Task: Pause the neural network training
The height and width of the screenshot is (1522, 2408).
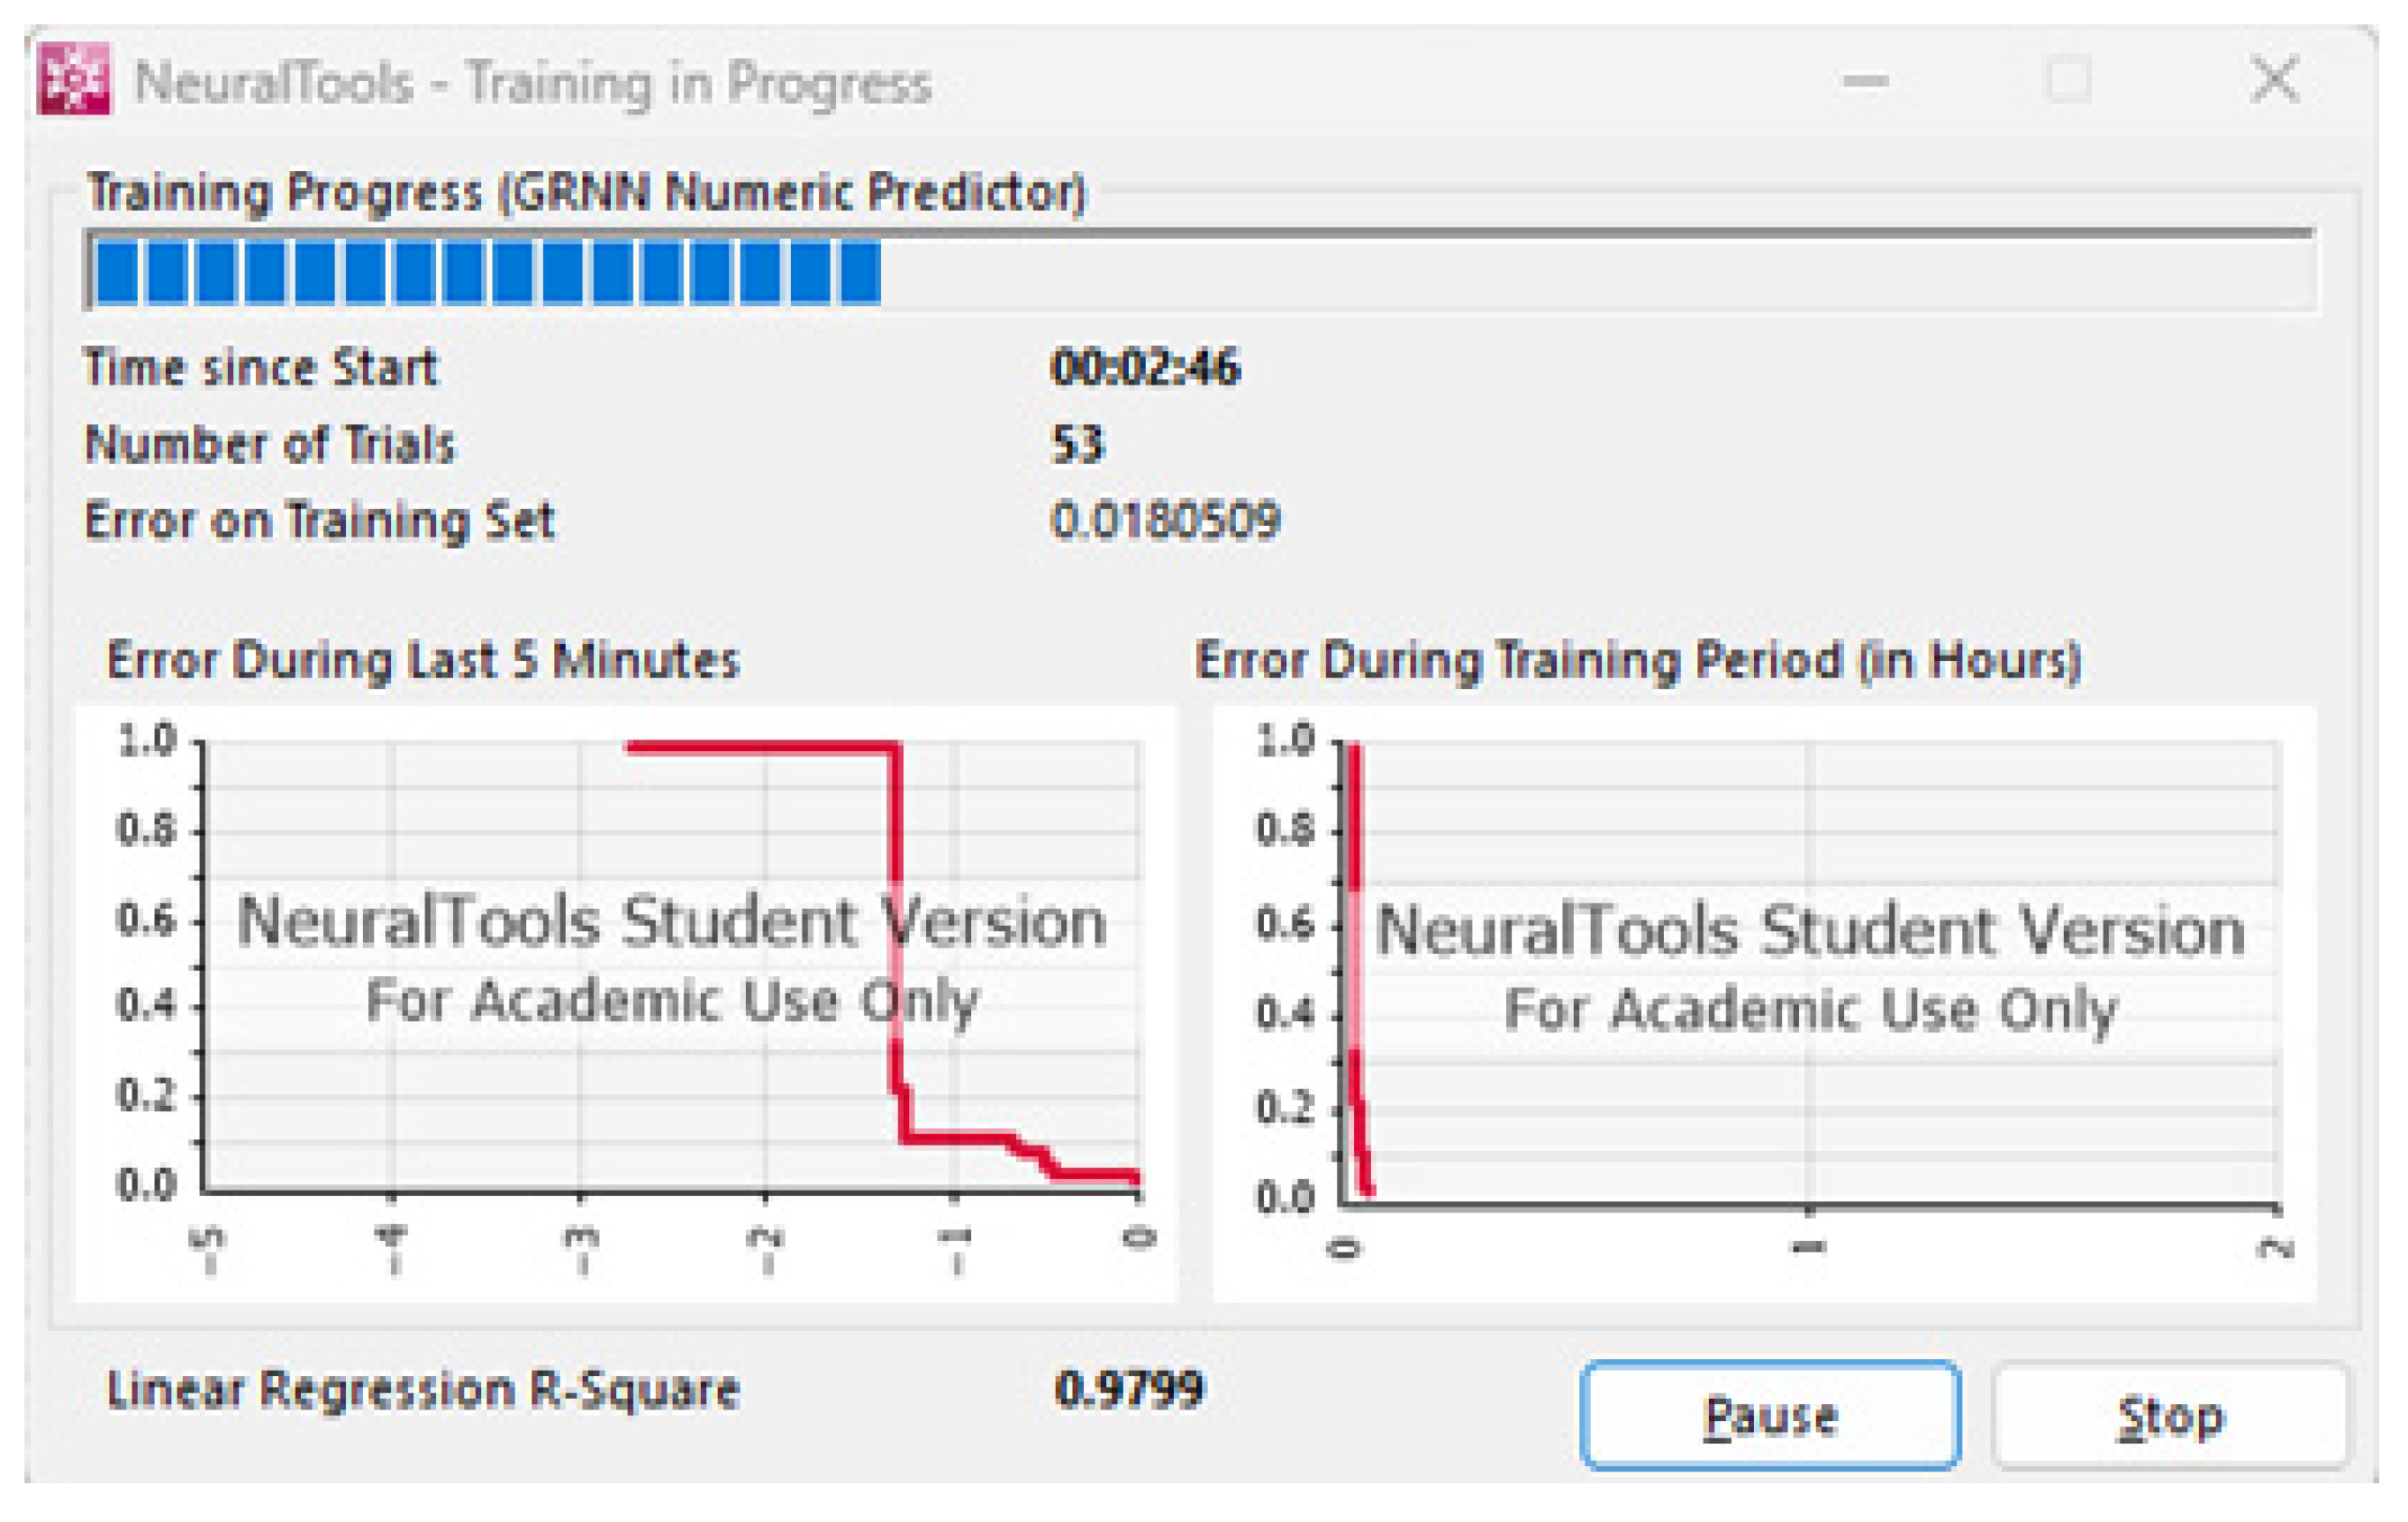Action: click(x=1769, y=1415)
